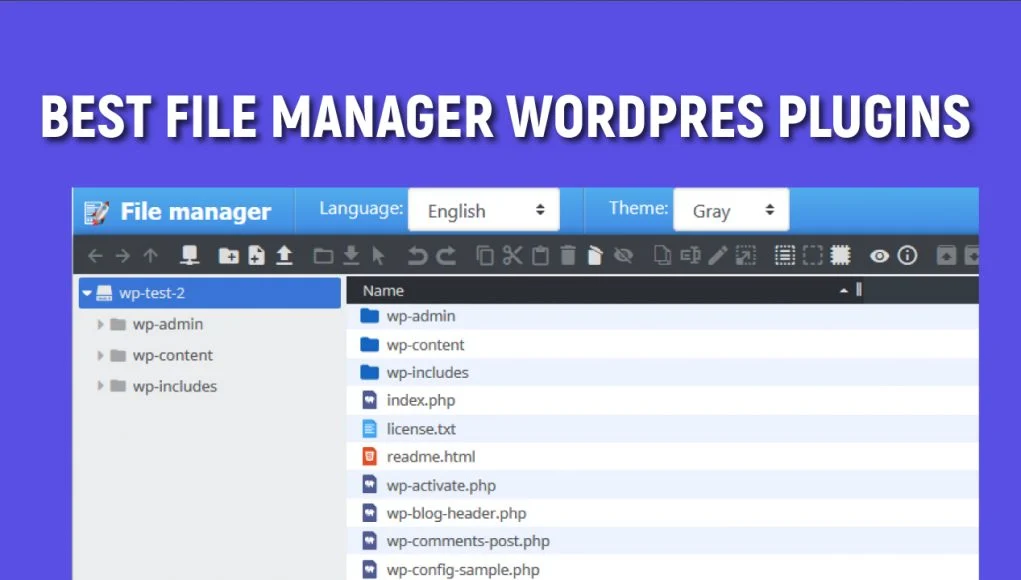
Task: Click the select file cursor icon
Action: click(378, 256)
